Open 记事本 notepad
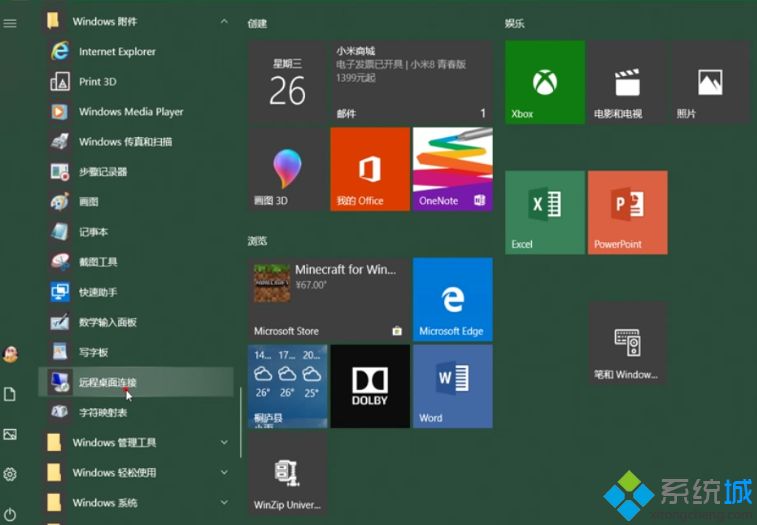 click(136, 232)
